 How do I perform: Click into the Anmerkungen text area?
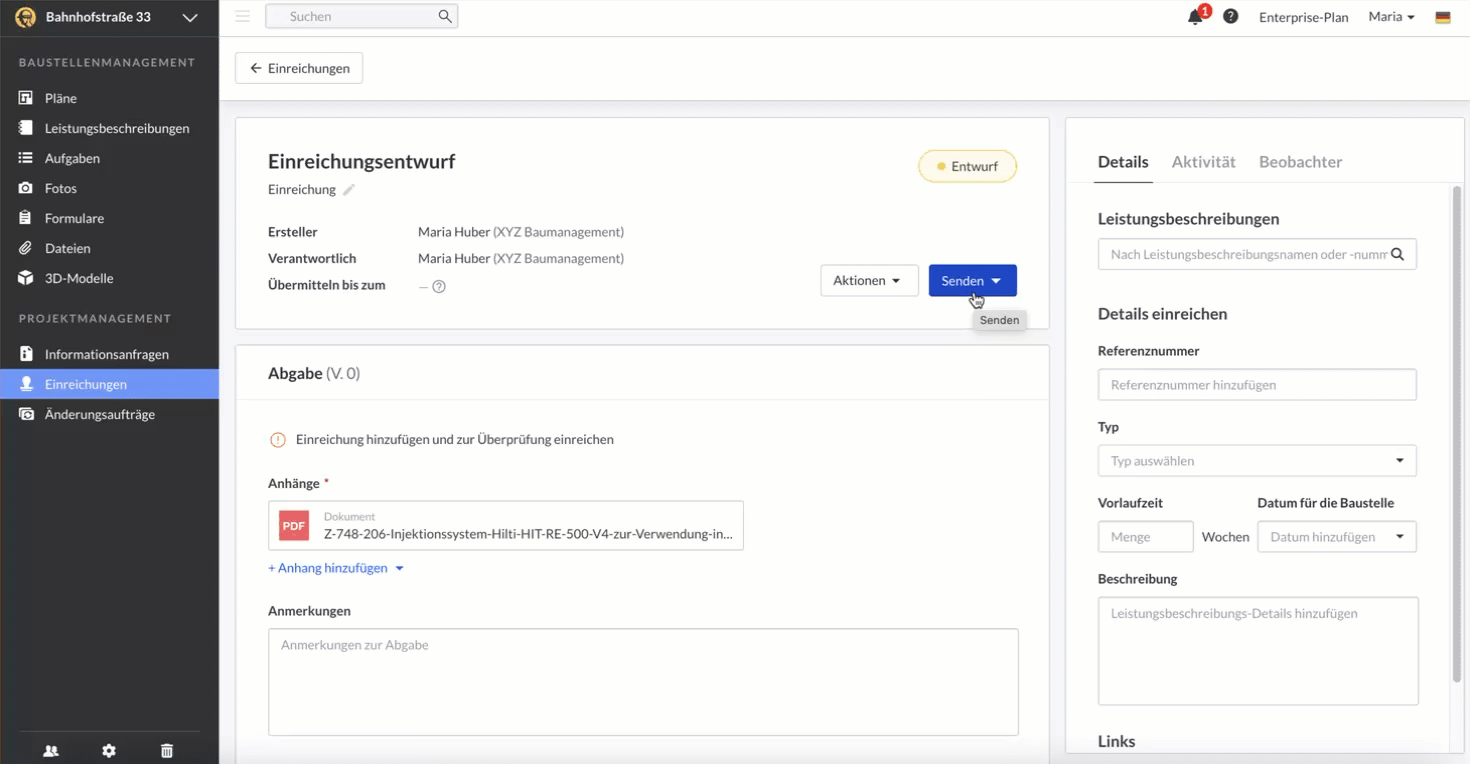pyautogui.click(x=643, y=682)
